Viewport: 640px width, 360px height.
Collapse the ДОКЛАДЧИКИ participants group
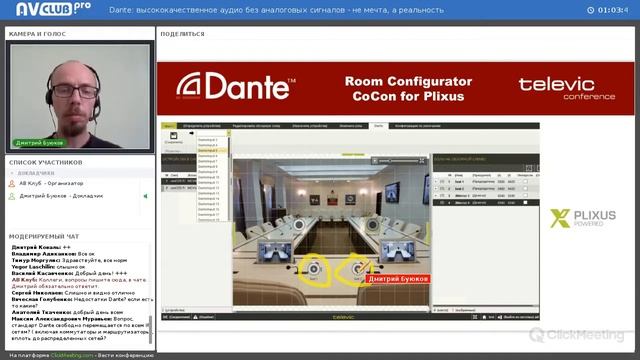click(12, 173)
